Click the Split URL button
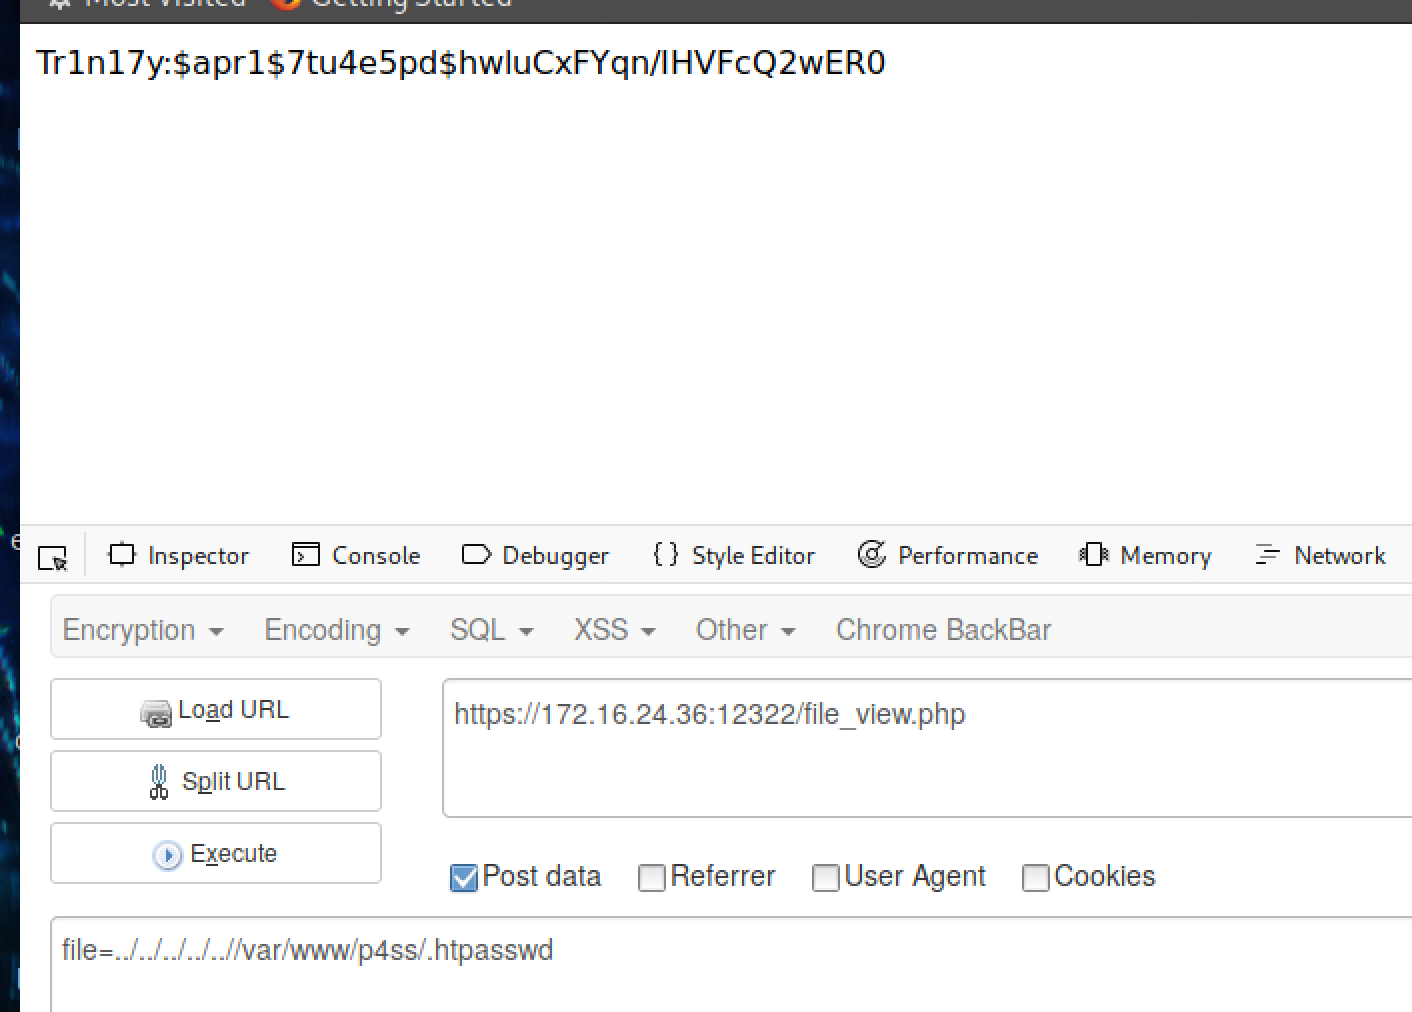This screenshot has width=1412, height=1012. click(216, 782)
